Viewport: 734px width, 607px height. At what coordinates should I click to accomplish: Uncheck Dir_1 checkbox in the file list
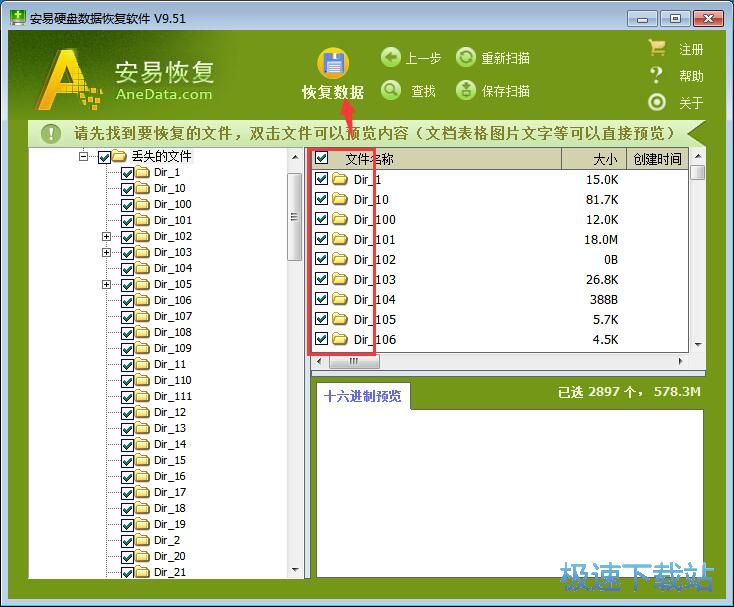point(322,179)
